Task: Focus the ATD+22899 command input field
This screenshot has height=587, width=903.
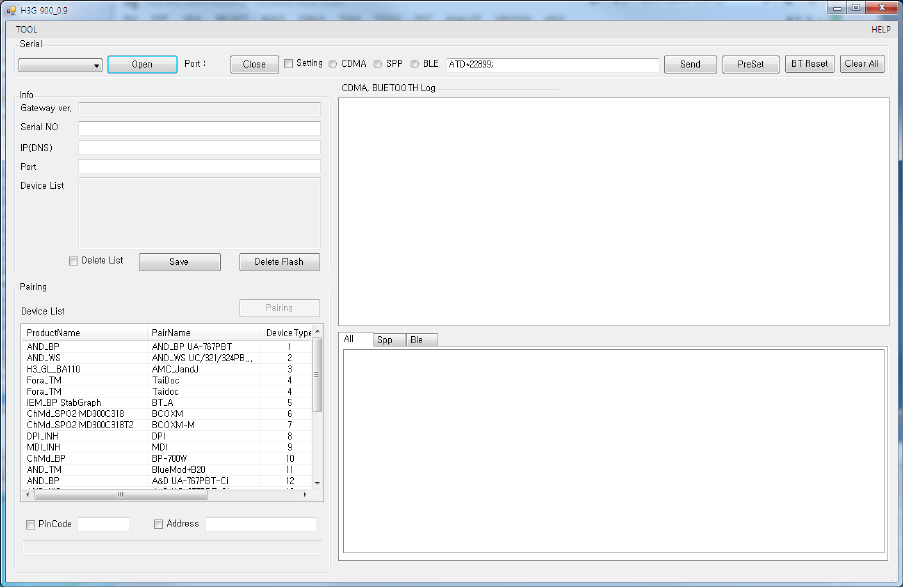Action: [553, 65]
